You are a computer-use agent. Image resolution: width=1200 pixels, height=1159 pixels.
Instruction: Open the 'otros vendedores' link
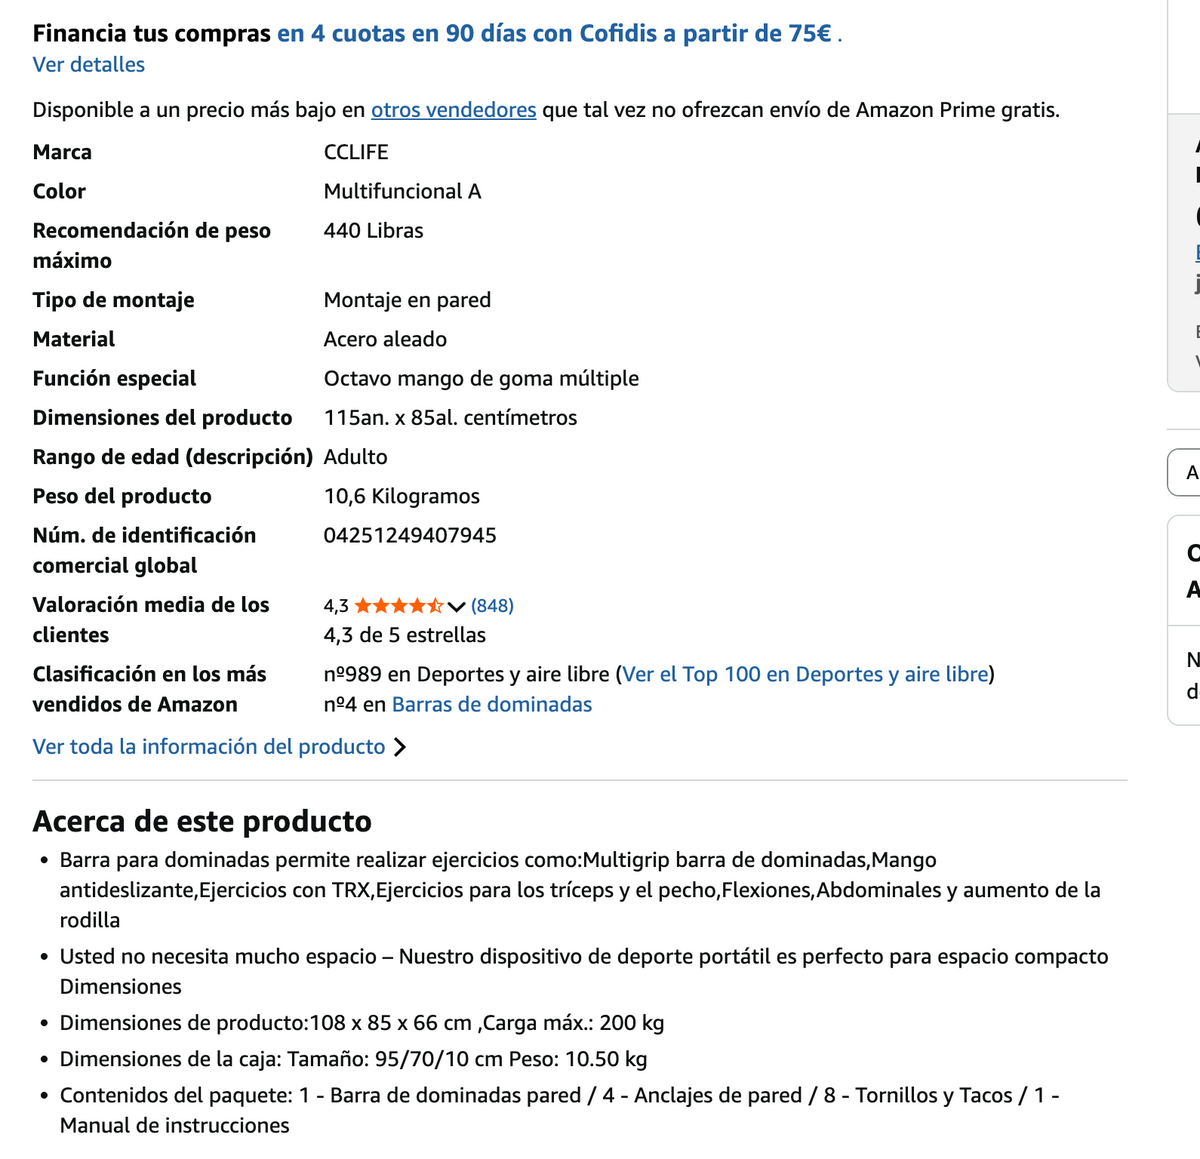pyautogui.click(x=454, y=110)
